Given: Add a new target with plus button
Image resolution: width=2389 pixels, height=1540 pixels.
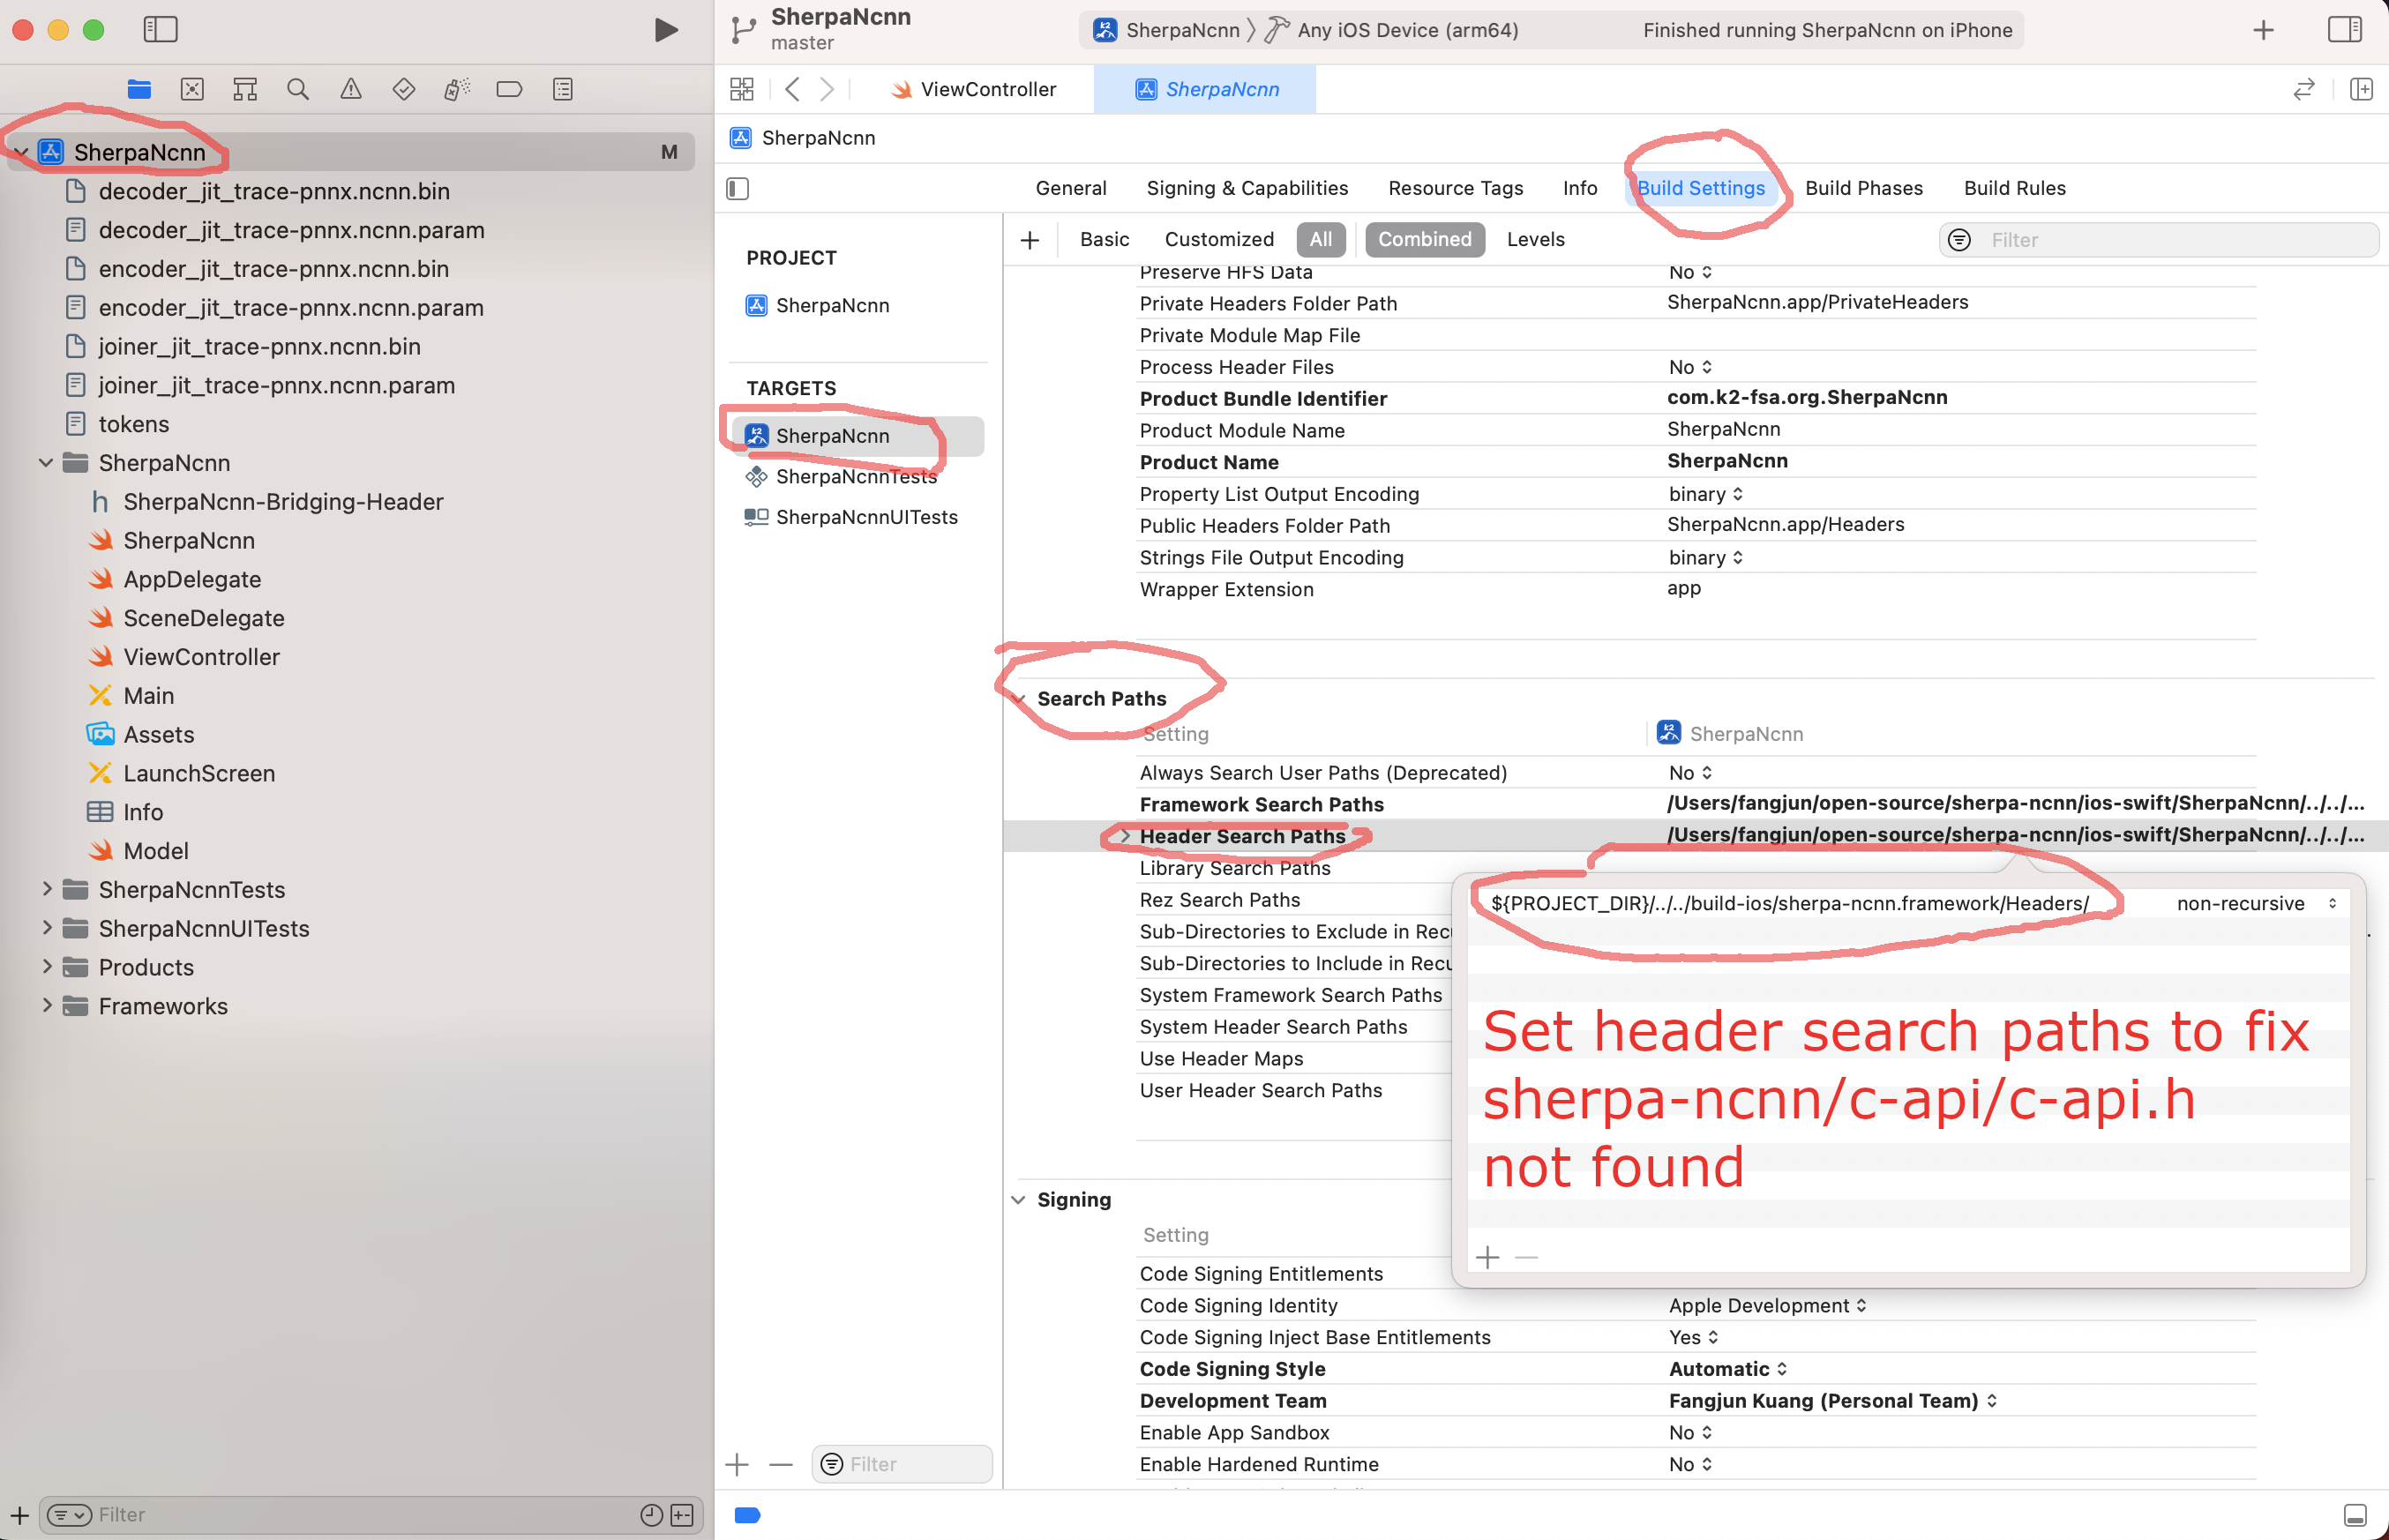Looking at the screenshot, I should 737,1465.
